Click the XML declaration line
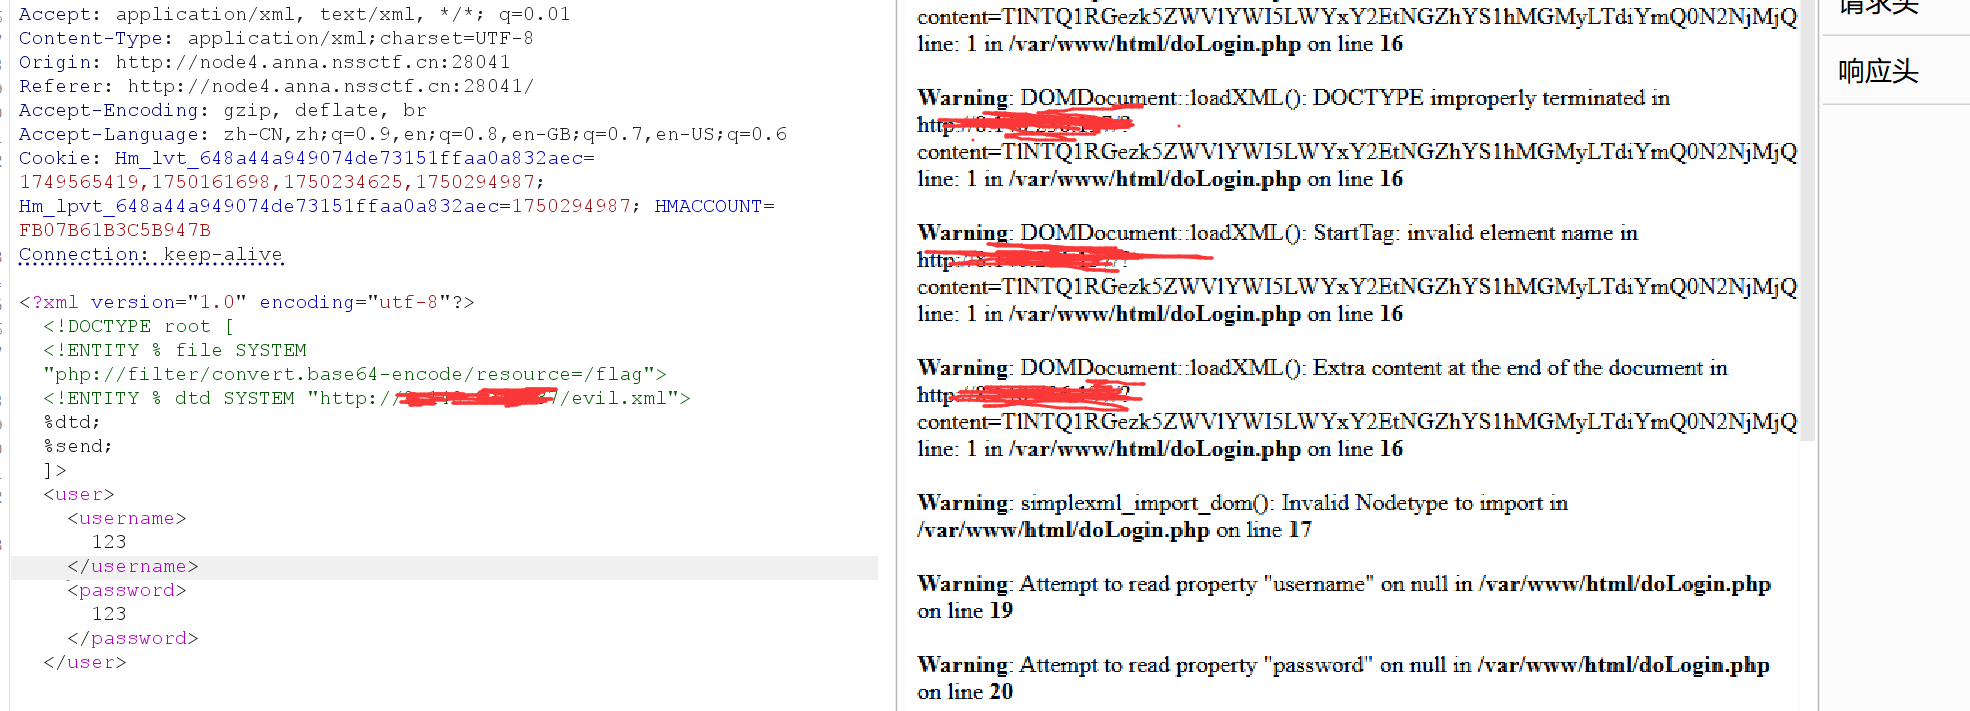The image size is (1970, 711). click(x=247, y=302)
